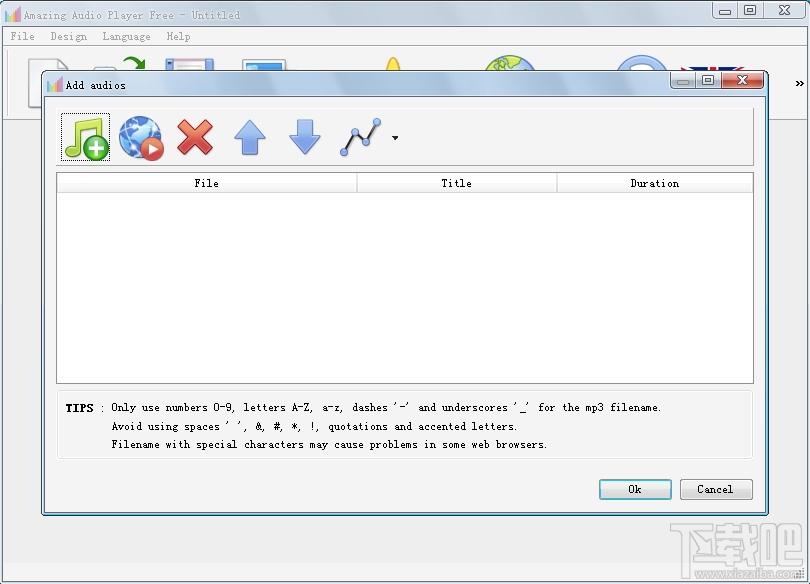810x584 pixels.
Task: Click the Cancel button
Action: pos(715,489)
